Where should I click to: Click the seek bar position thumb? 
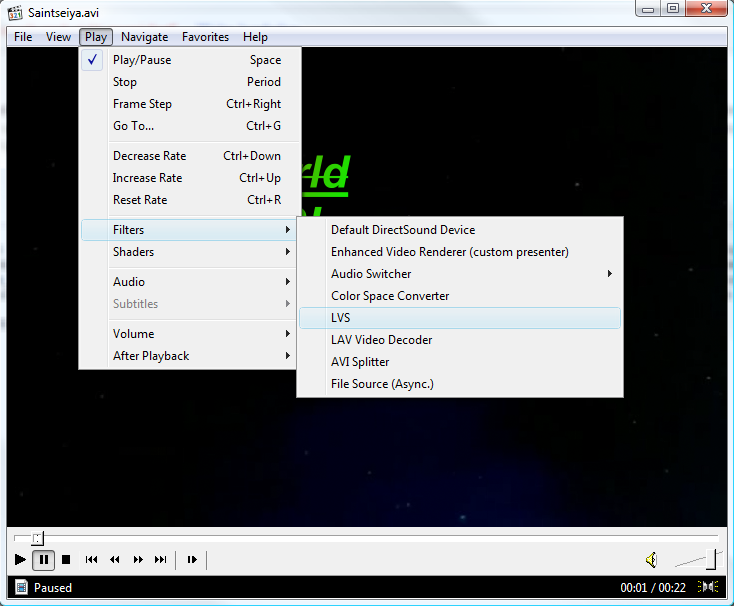coord(37,538)
